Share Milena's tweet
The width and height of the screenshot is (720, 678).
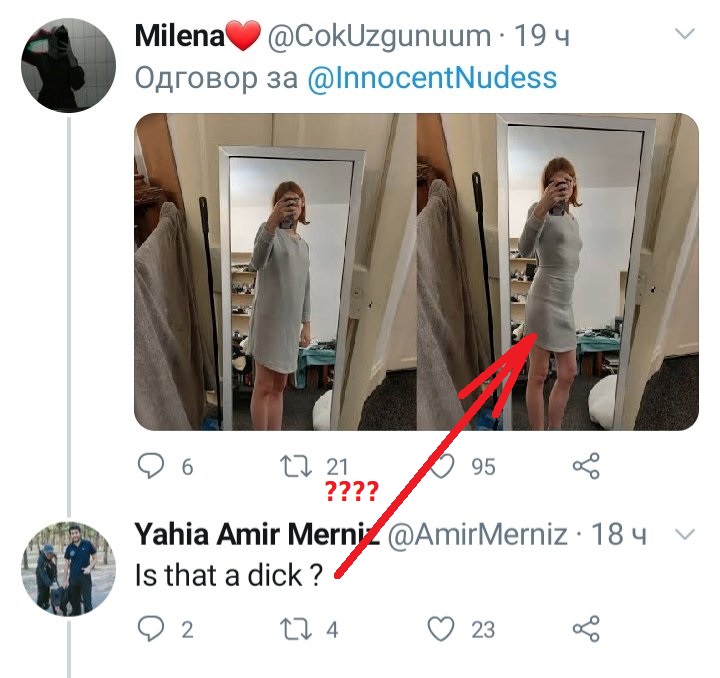(x=585, y=466)
